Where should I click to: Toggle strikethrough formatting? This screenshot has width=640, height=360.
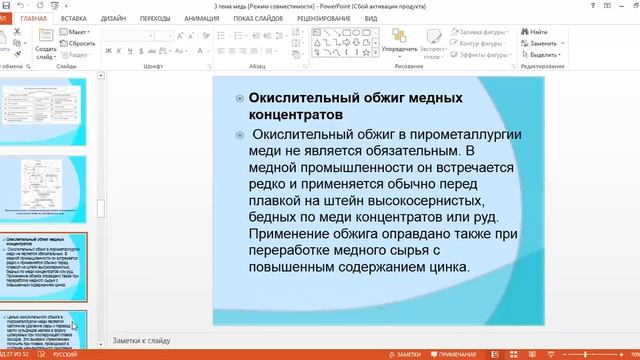(152, 51)
